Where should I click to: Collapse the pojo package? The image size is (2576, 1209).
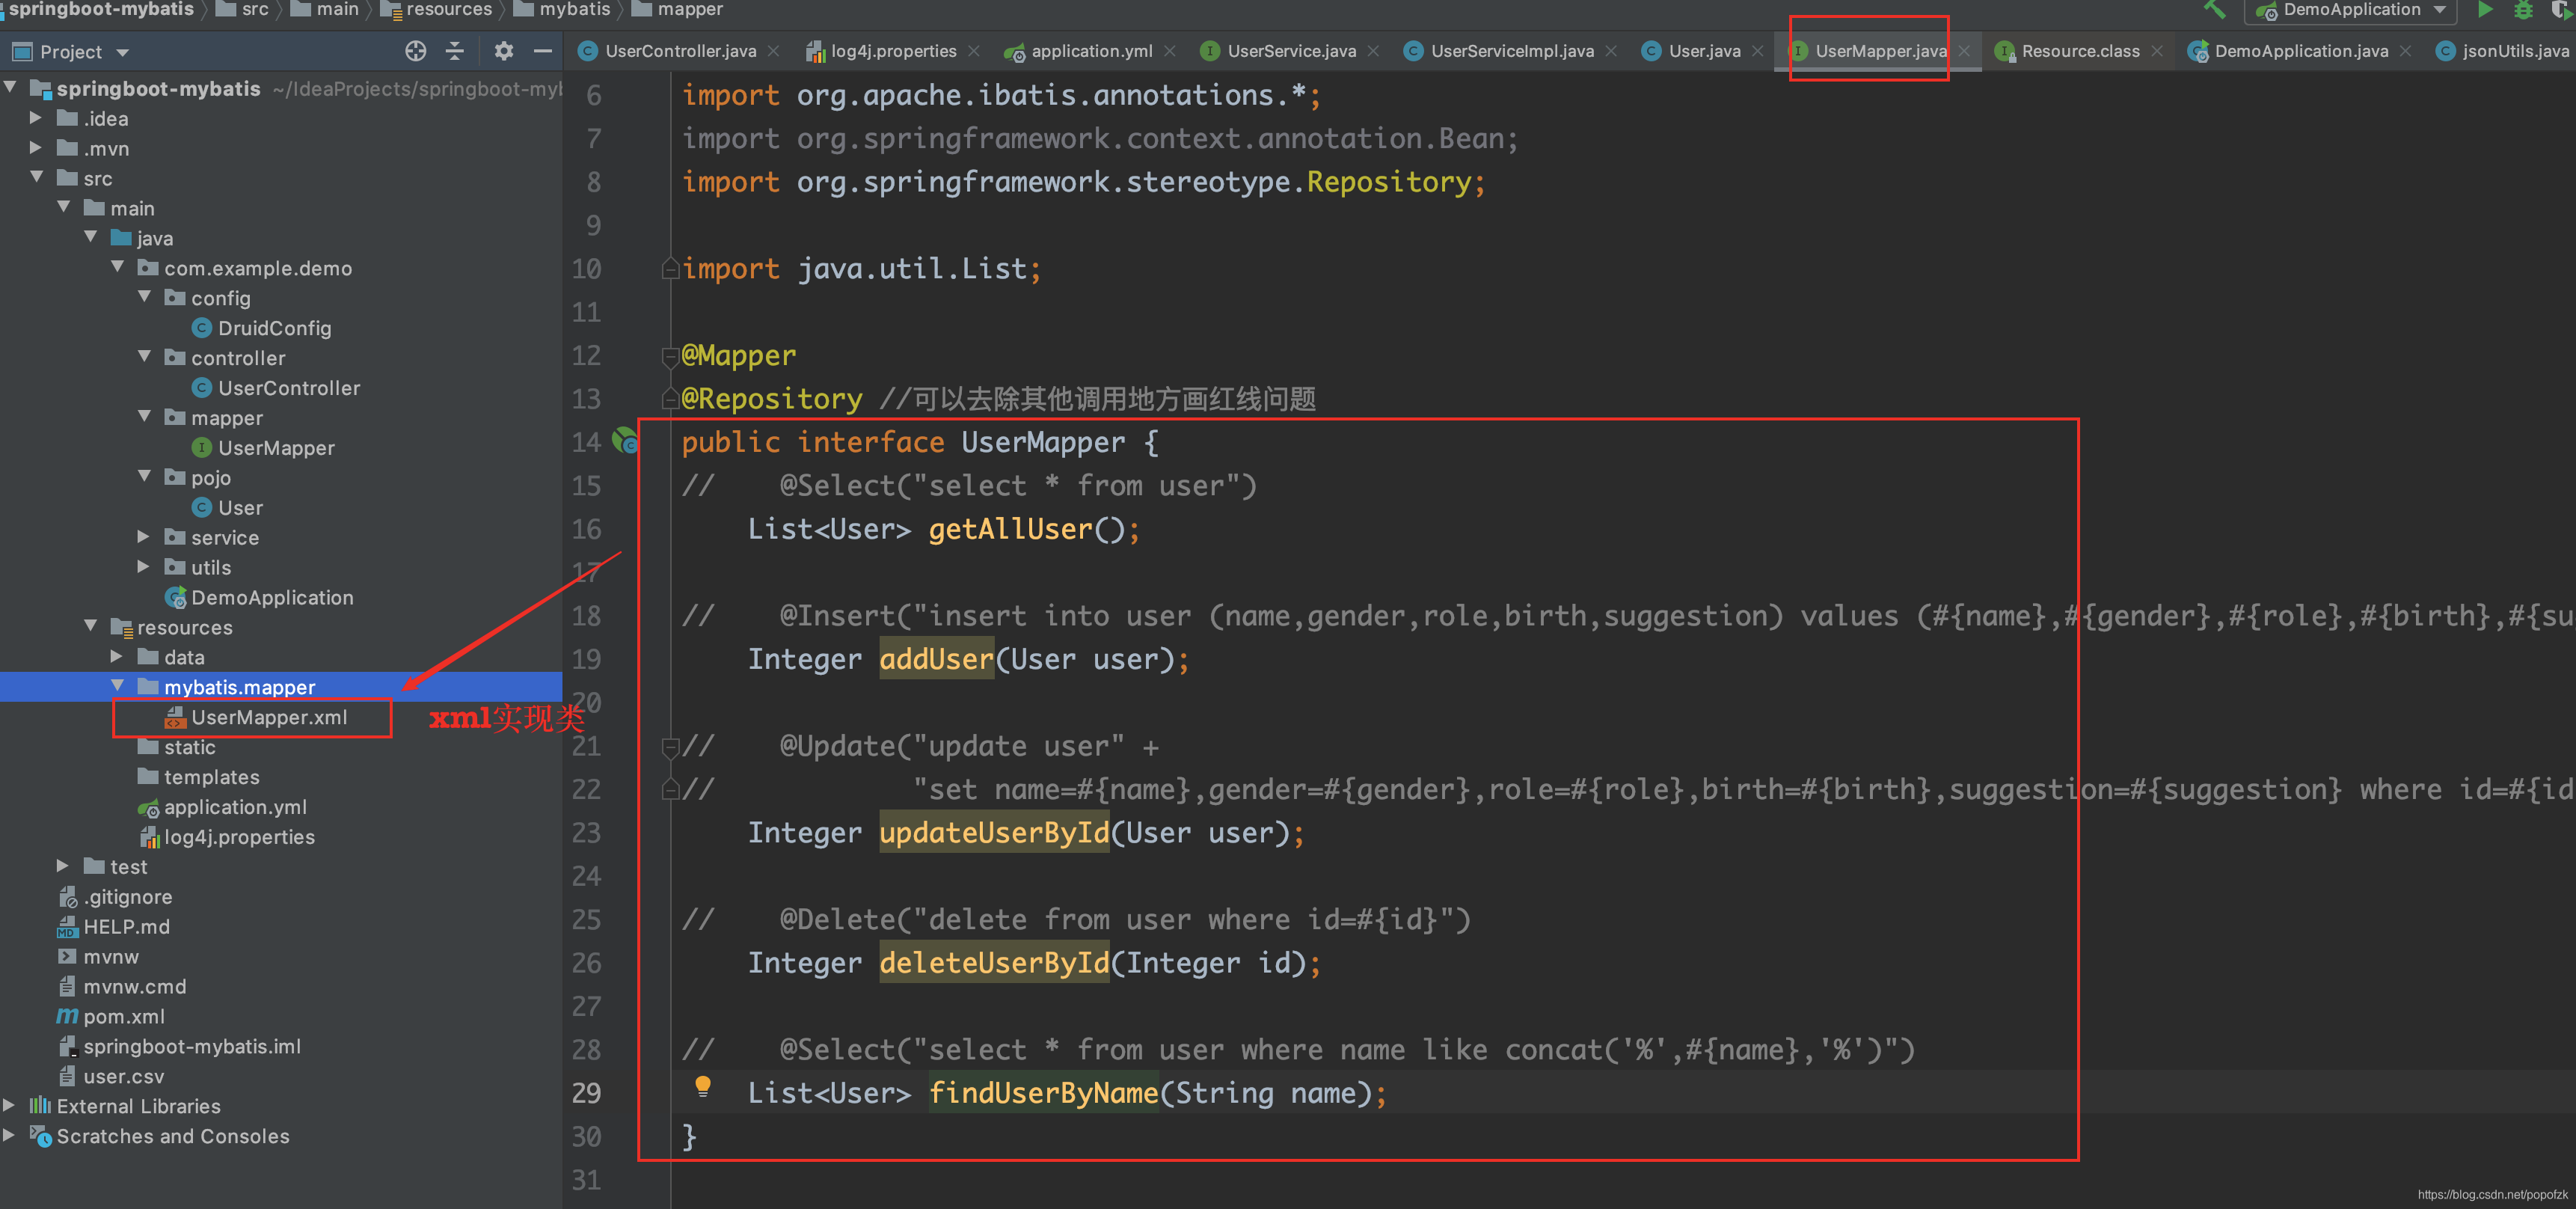(x=144, y=477)
